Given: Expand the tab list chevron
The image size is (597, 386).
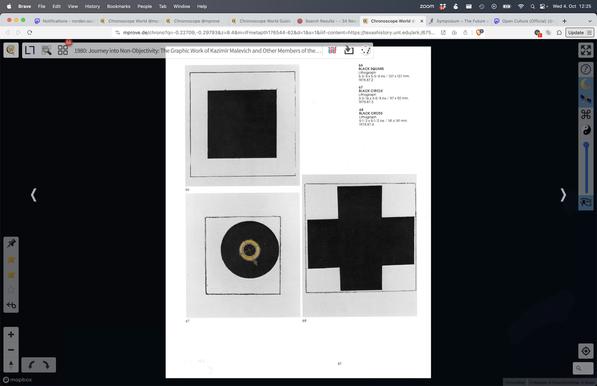Looking at the screenshot, I should click(x=590, y=21).
